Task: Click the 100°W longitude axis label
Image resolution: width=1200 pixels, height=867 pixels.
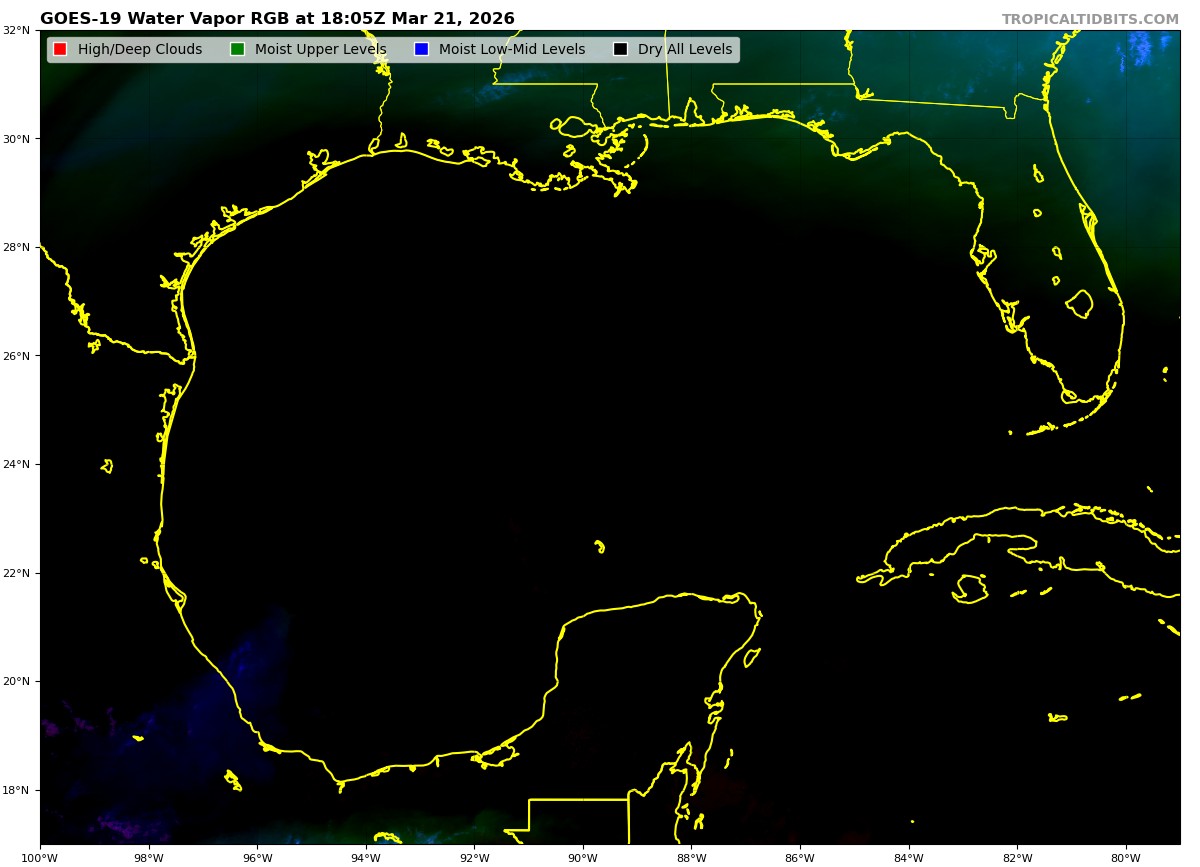Action: (x=40, y=857)
